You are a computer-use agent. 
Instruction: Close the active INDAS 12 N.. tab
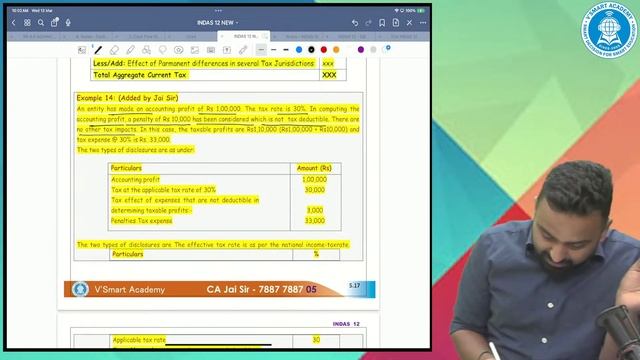[x=222, y=36]
